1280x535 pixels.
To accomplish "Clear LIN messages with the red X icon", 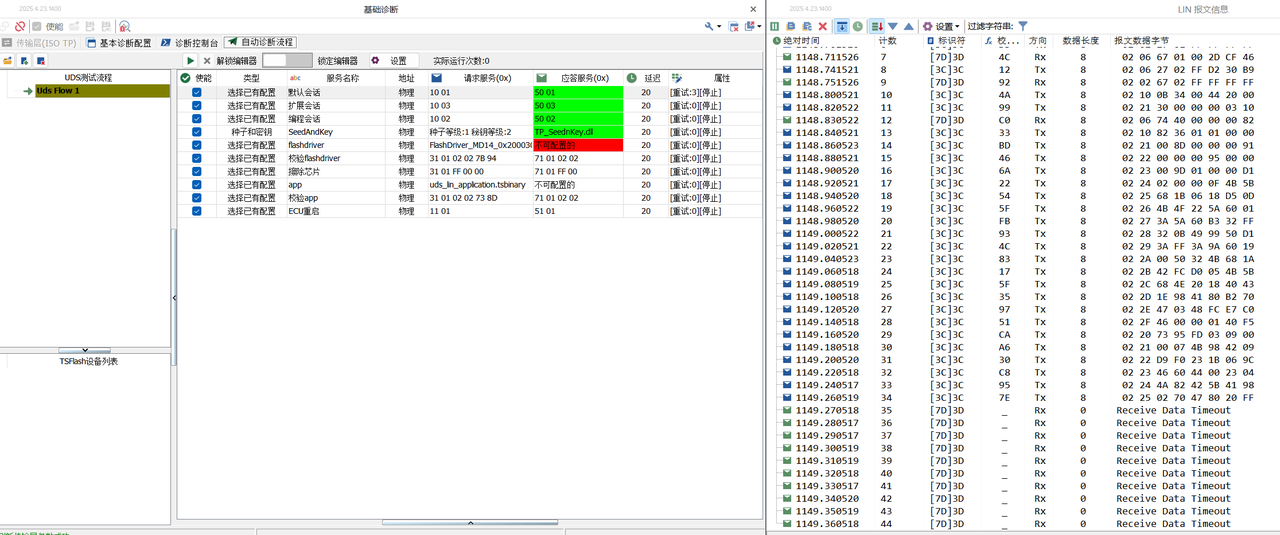I will tap(823, 26).
